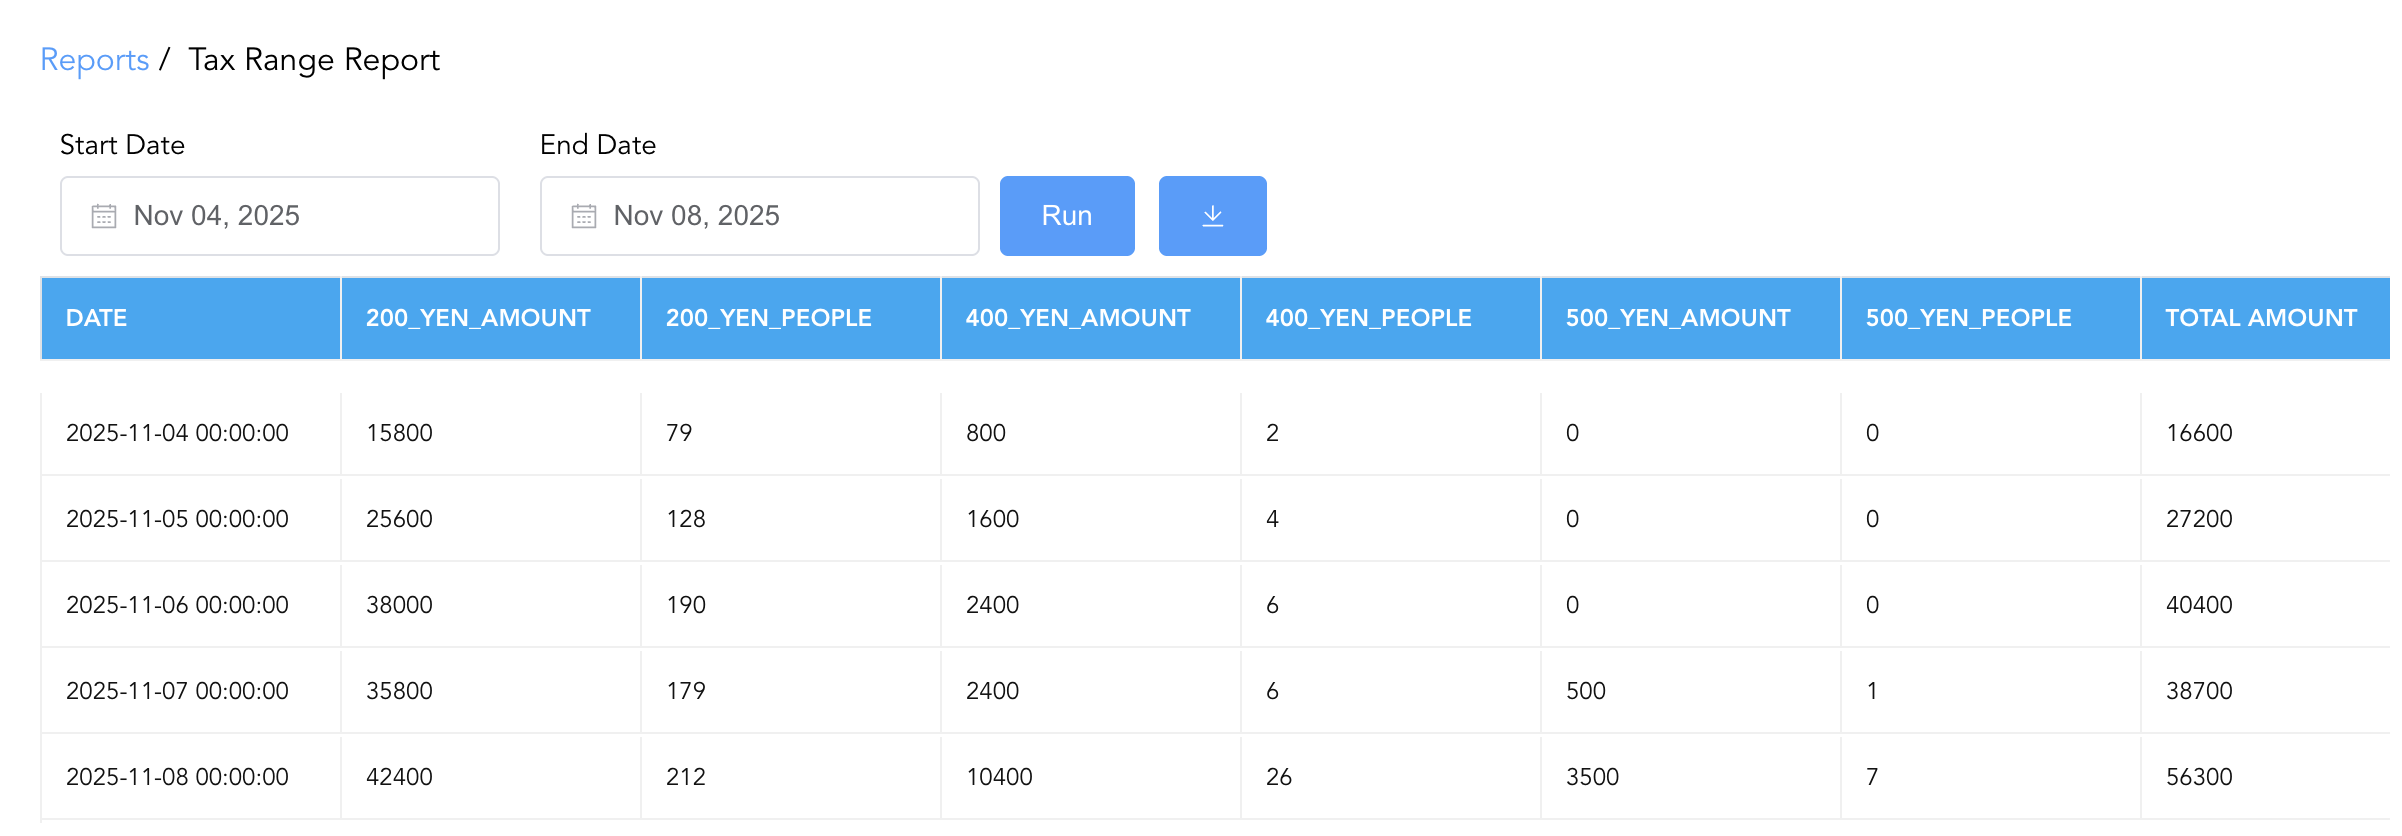
Task: Click the 500_YEN_PEOPLE column header
Action: (1990, 318)
